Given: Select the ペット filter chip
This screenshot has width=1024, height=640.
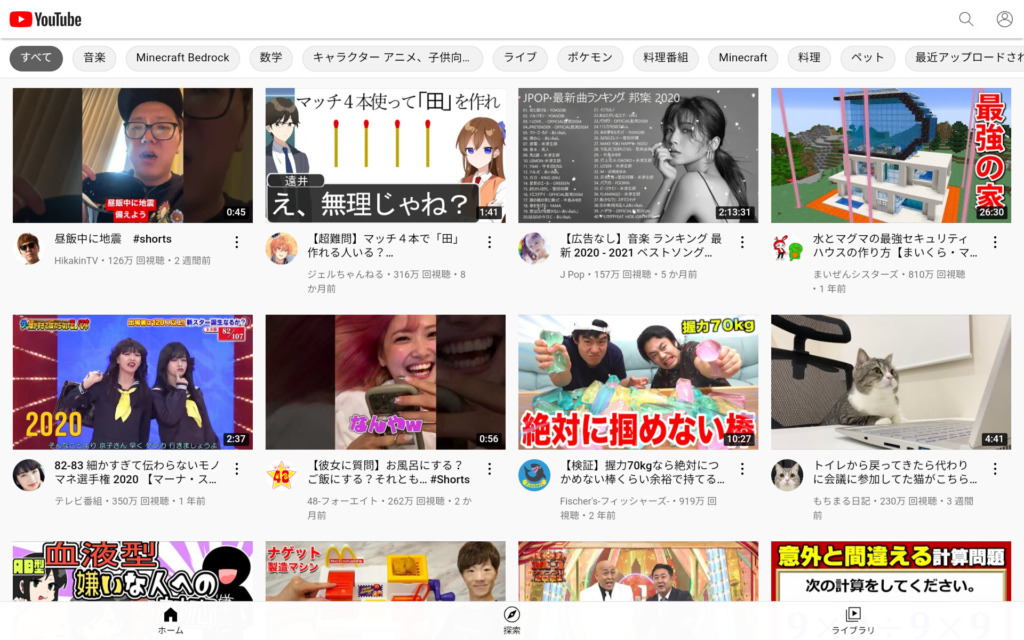Looking at the screenshot, I should 867,57.
